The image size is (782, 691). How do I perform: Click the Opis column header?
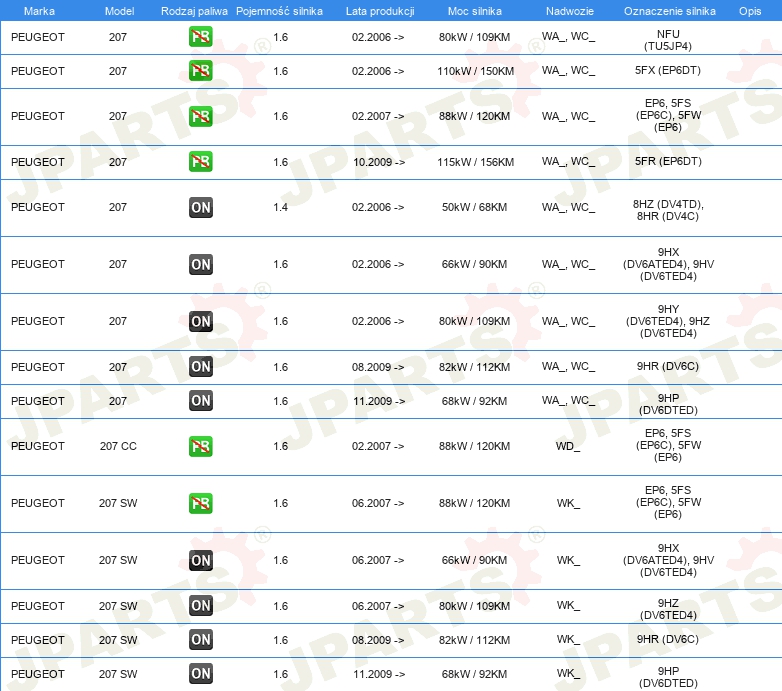tap(750, 11)
